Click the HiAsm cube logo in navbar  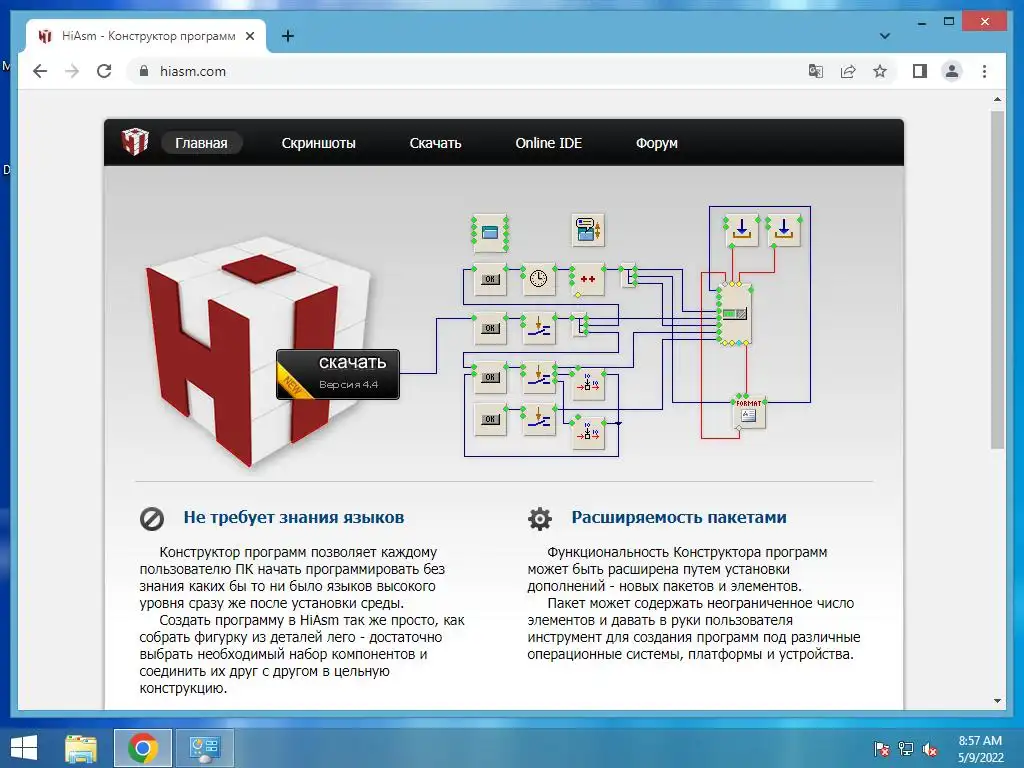pyautogui.click(x=135, y=142)
